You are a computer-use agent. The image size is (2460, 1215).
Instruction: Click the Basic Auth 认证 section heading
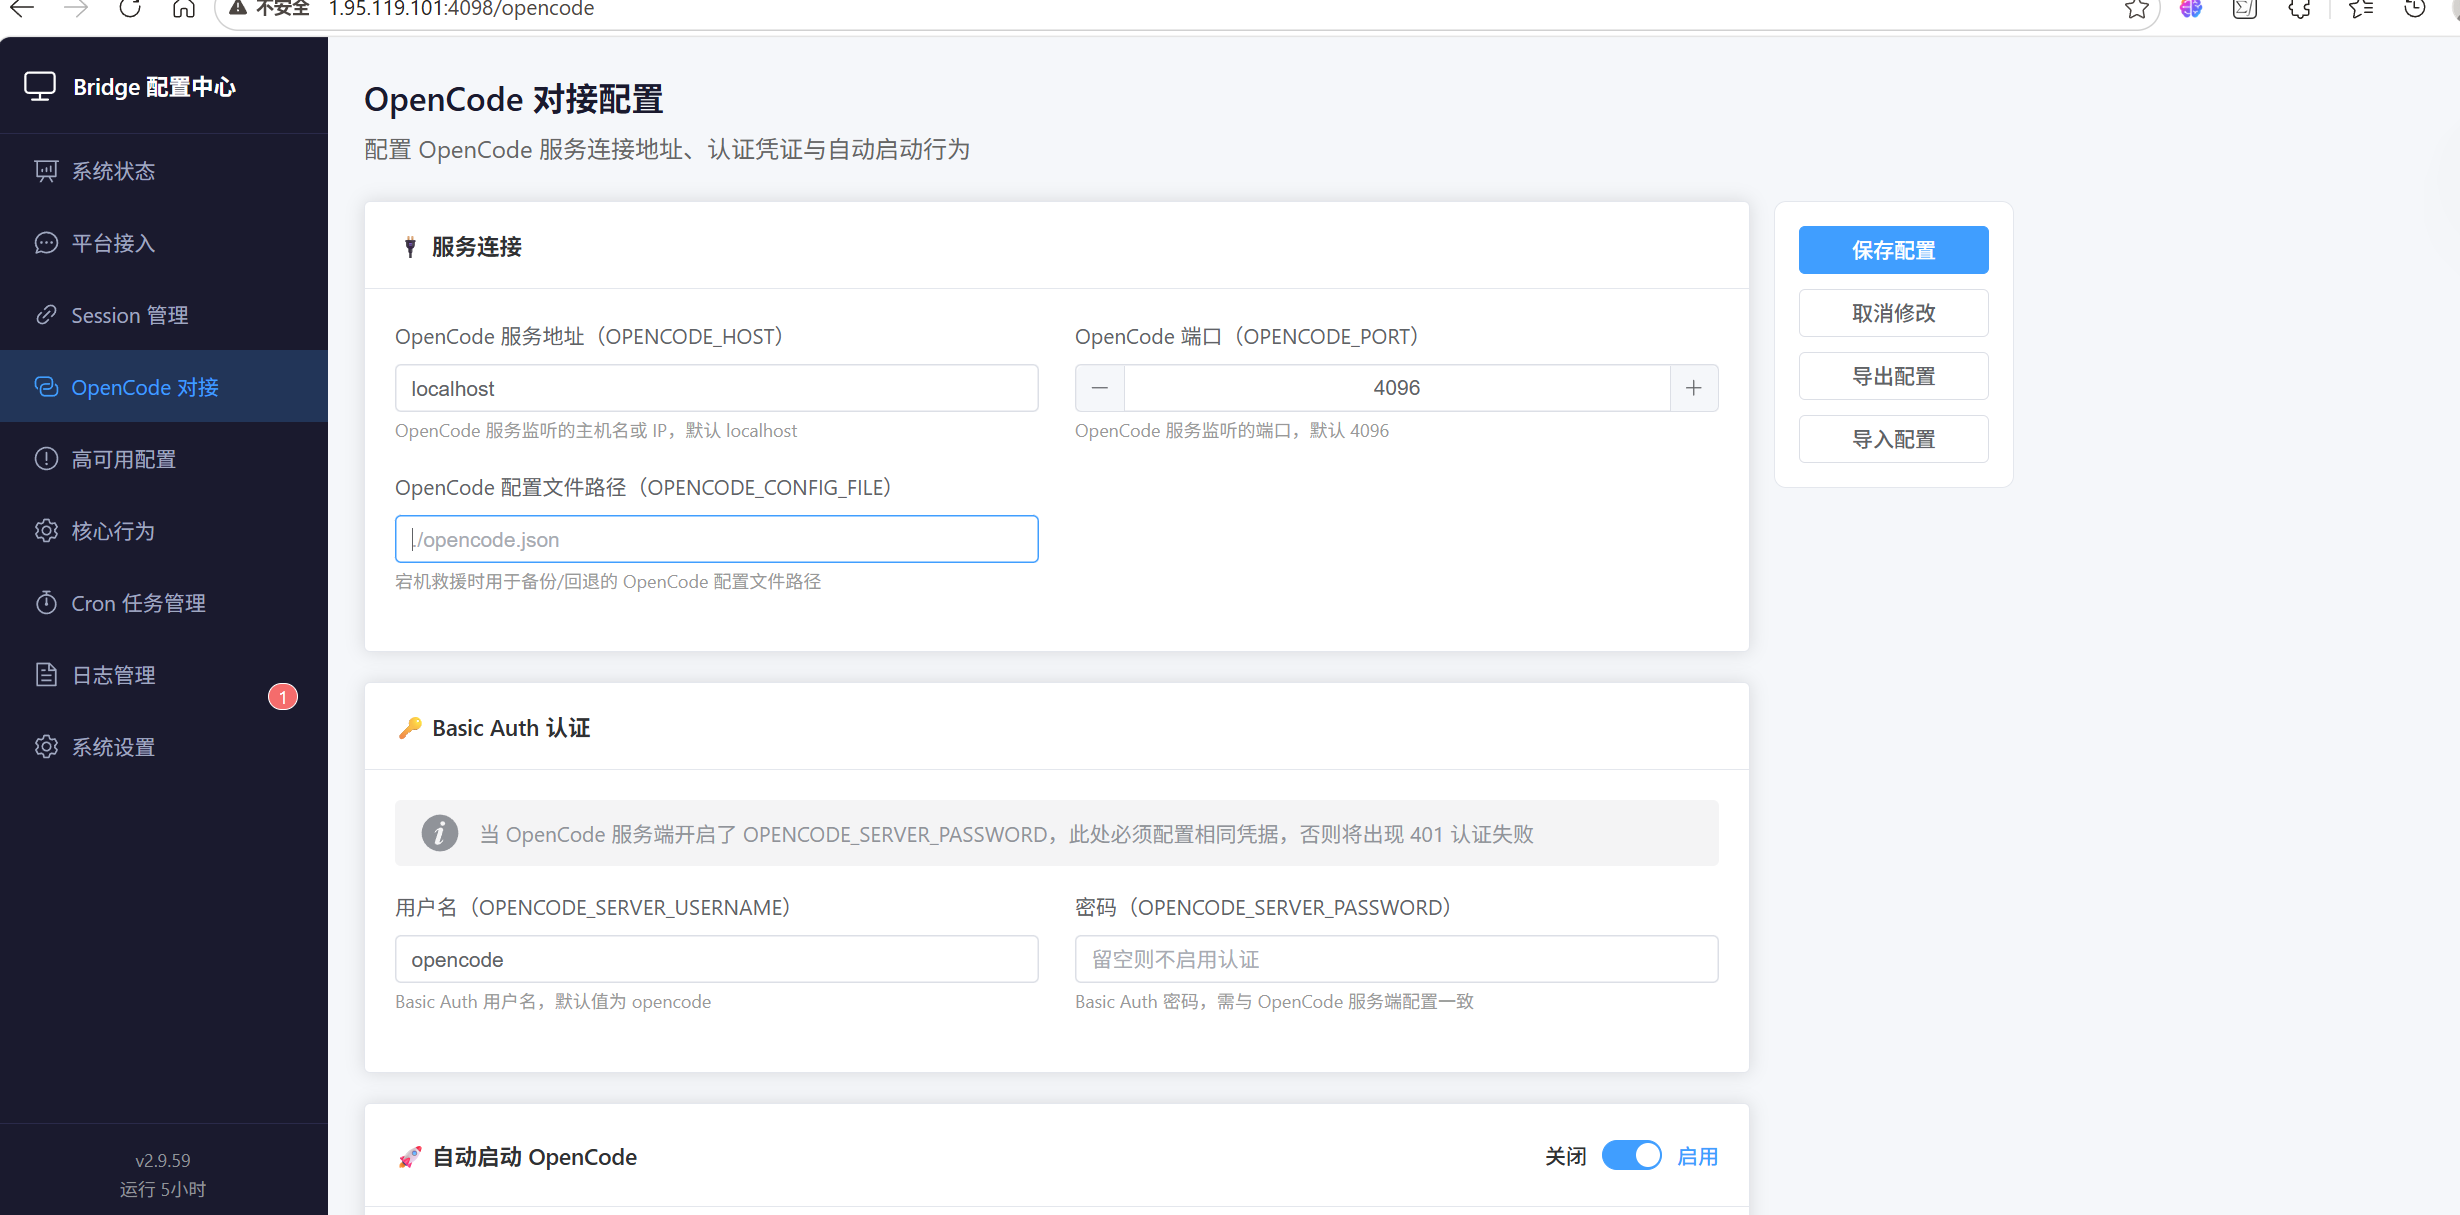pyautogui.click(x=511, y=728)
